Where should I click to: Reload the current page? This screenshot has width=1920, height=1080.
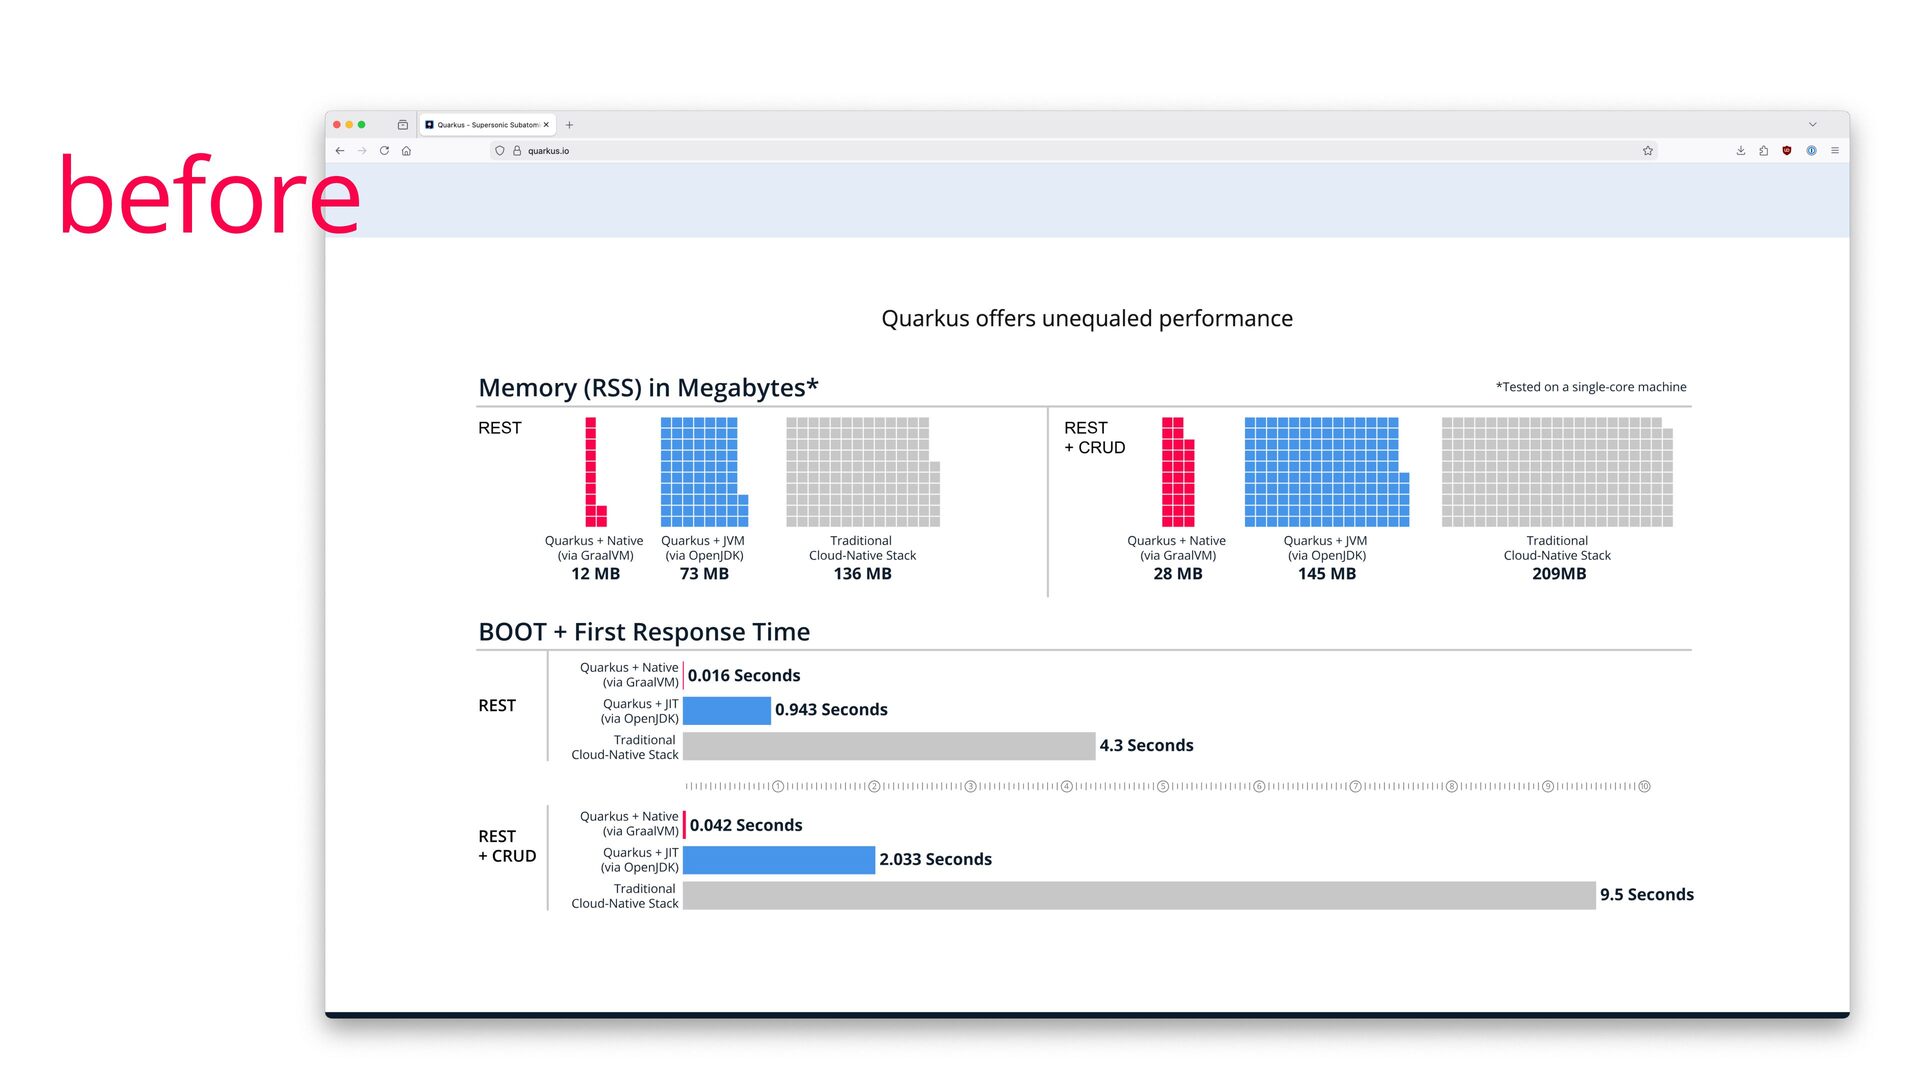tap(384, 151)
